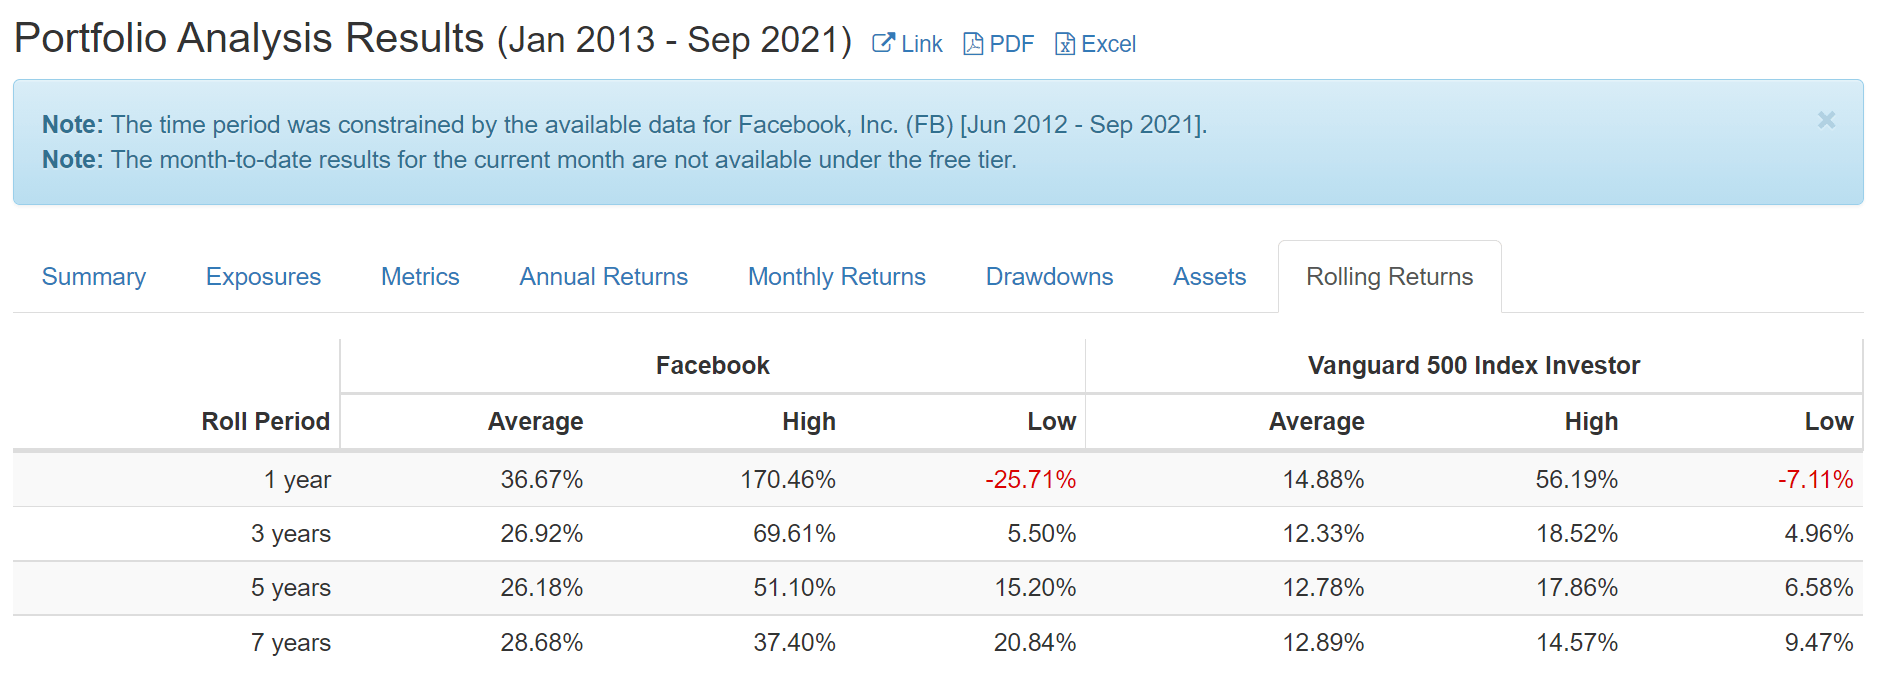Click the Rolling Returns tab

[x=1390, y=277]
